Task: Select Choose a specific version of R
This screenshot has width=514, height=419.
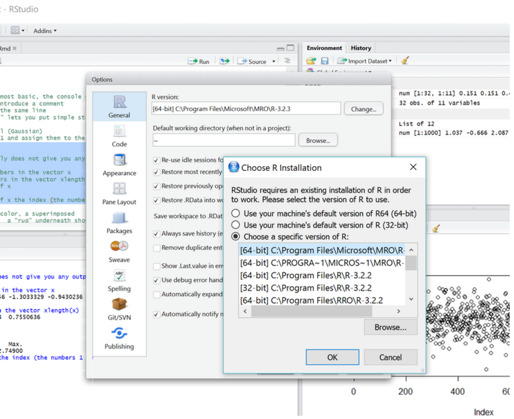Action: 235,236
